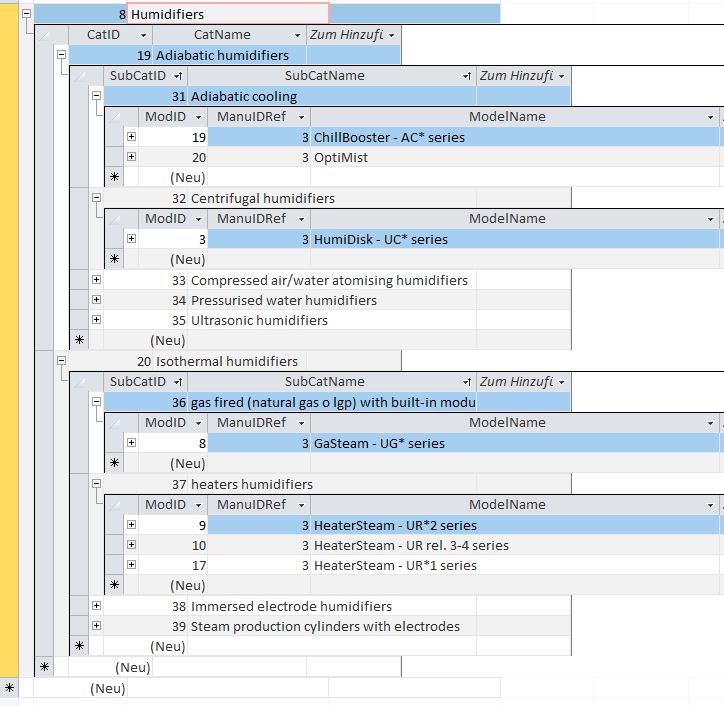Expand the GaSteam - UG* series row
The width and height of the screenshot is (724, 706).
(132, 443)
